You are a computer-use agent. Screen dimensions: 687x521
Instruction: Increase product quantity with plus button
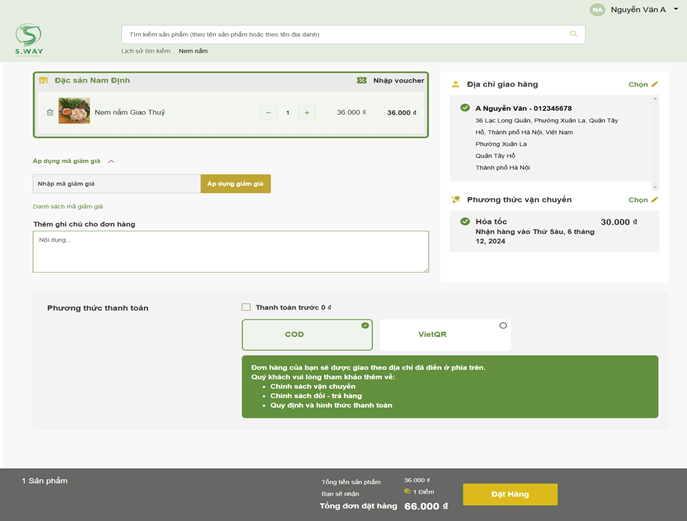[x=307, y=112]
